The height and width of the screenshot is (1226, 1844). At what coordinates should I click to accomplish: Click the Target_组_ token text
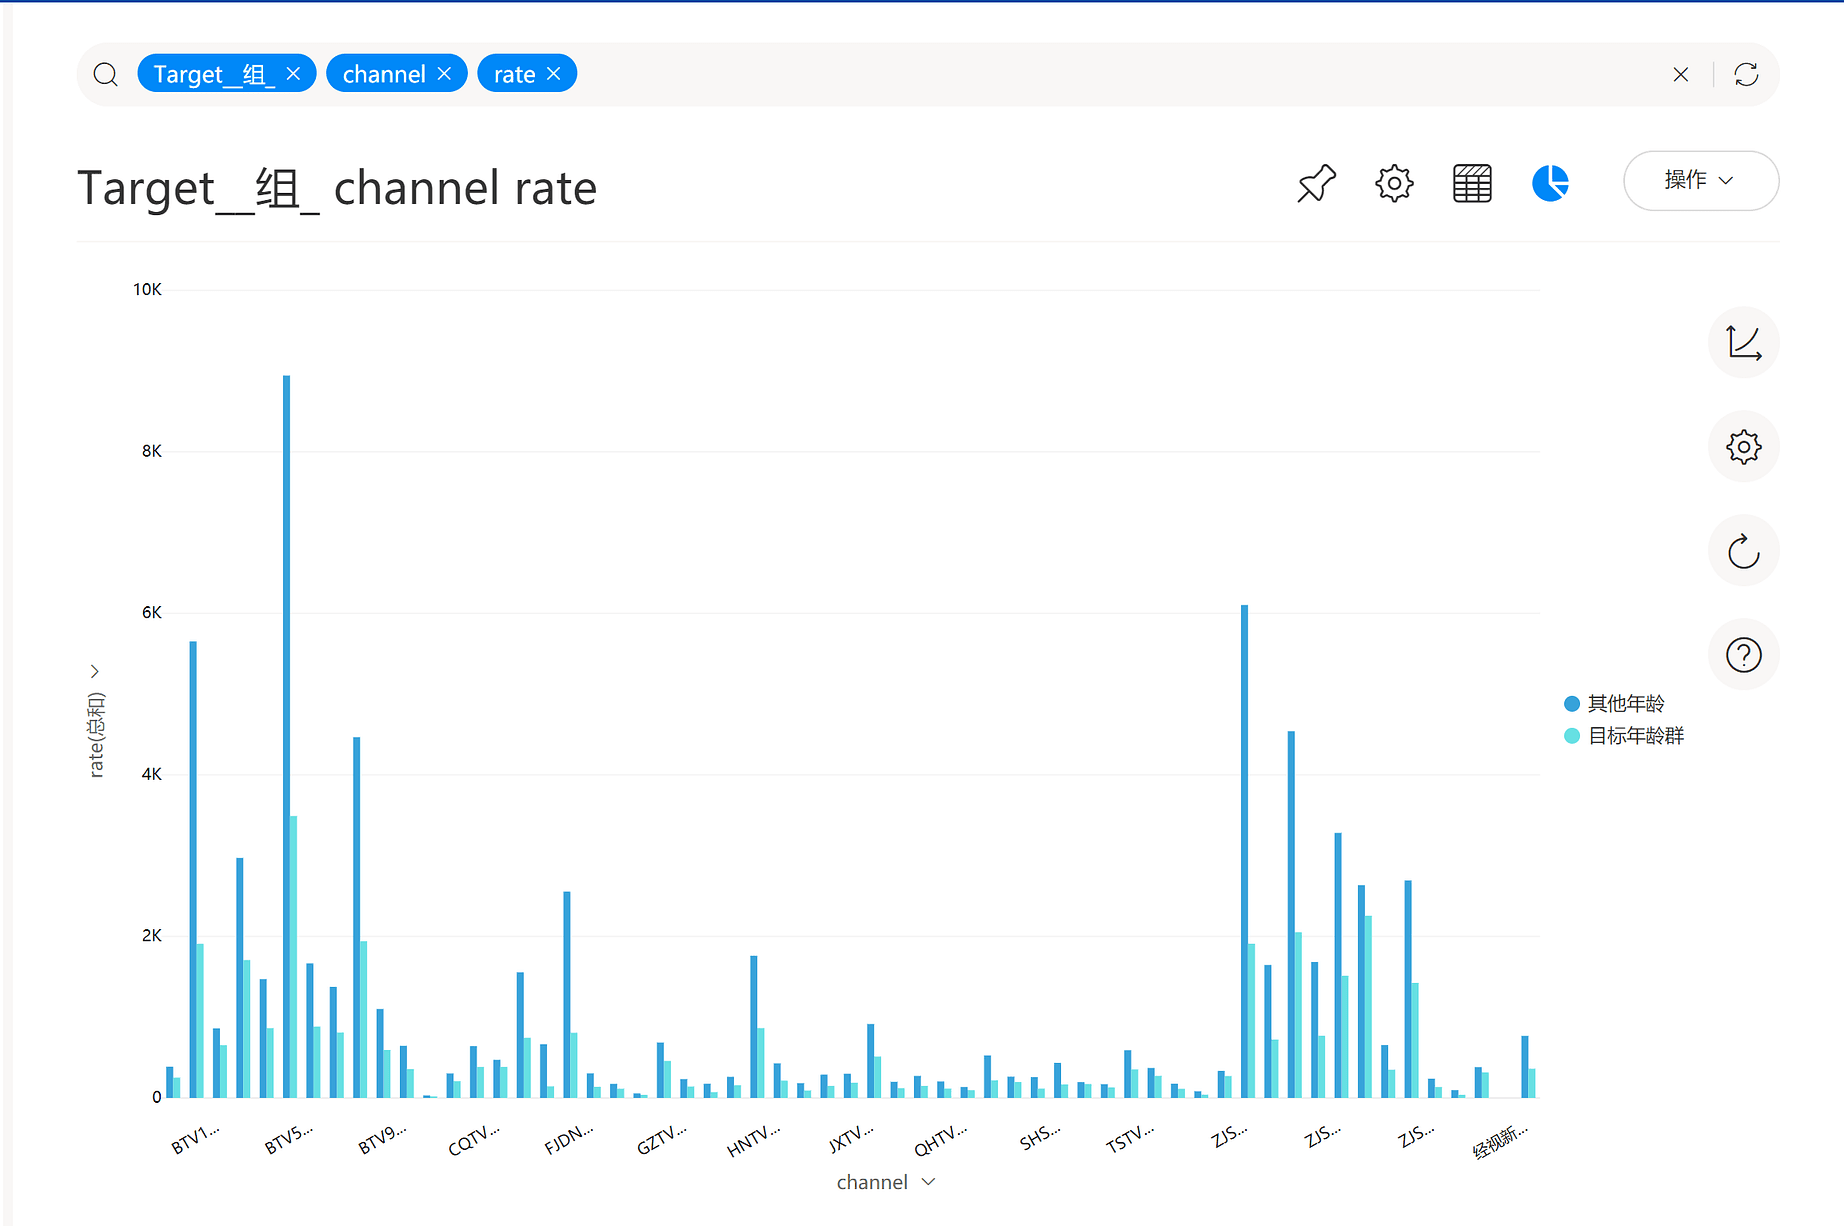click(214, 74)
